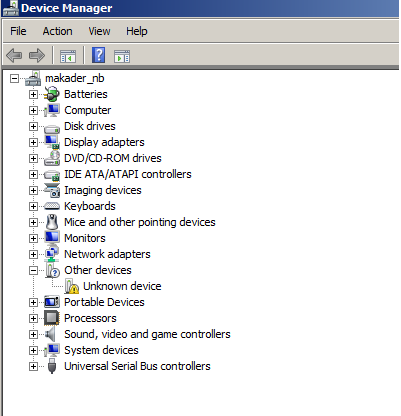Expand the Network adapters node
Screen dimensions: 401x416
(33, 254)
